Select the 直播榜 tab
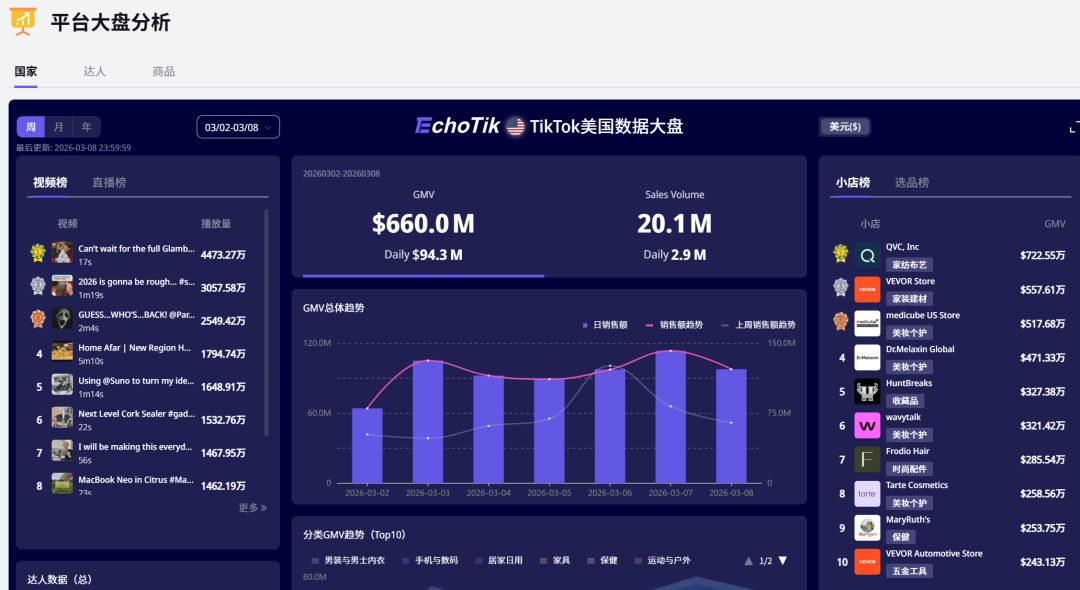 110,182
